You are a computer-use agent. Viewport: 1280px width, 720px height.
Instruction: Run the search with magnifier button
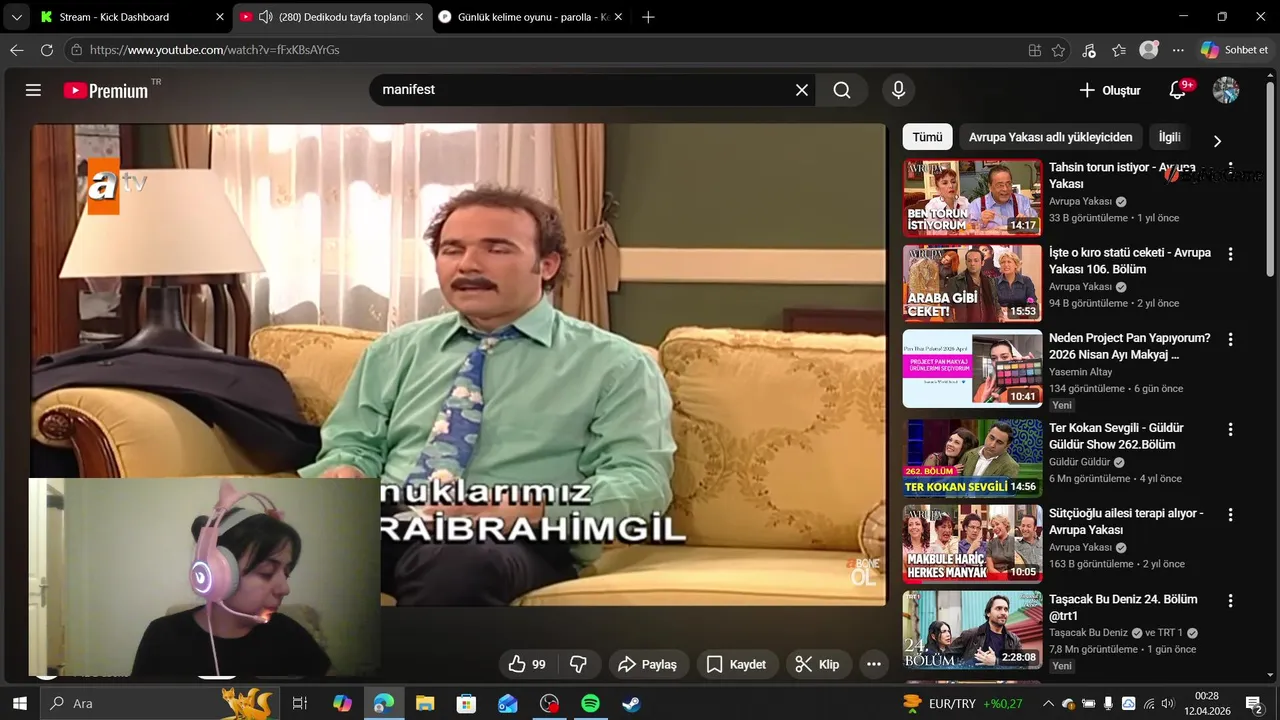(x=842, y=90)
